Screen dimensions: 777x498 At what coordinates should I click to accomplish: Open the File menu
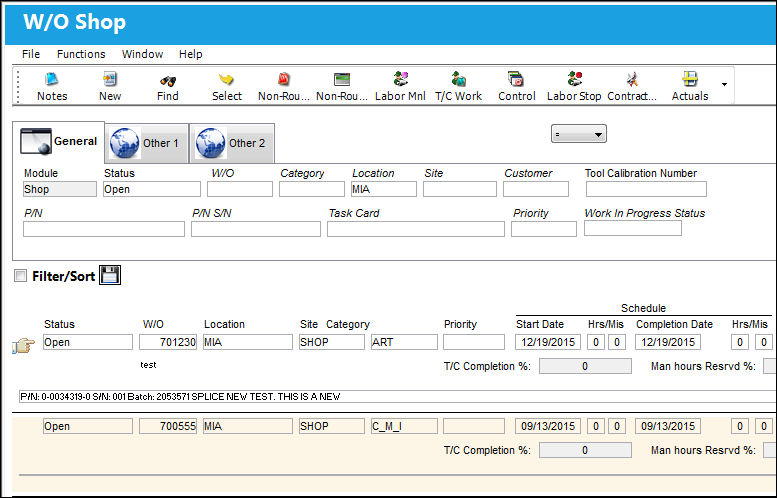tap(31, 54)
